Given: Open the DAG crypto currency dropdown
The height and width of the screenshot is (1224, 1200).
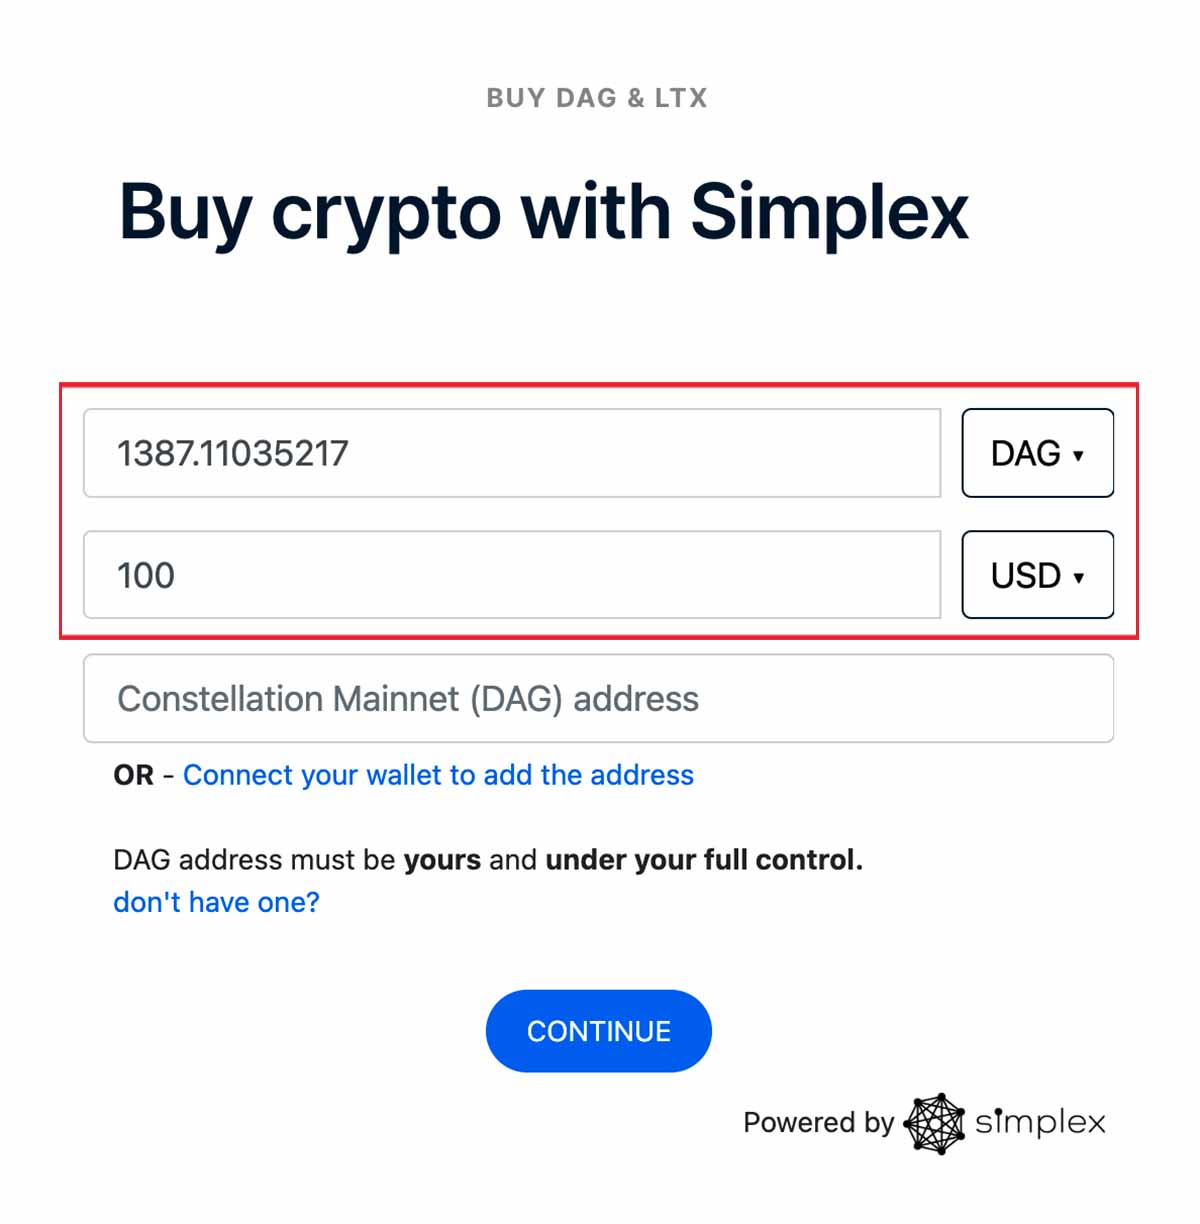Looking at the screenshot, I should (x=1037, y=453).
